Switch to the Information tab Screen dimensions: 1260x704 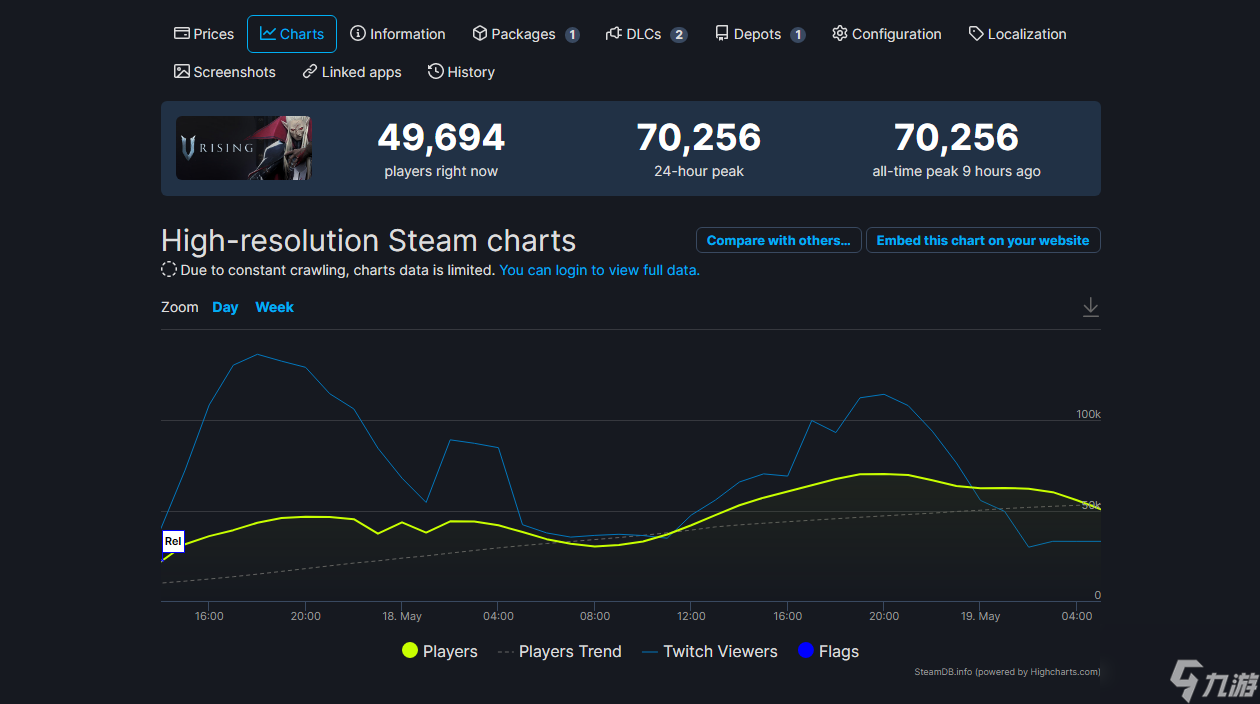coord(398,34)
